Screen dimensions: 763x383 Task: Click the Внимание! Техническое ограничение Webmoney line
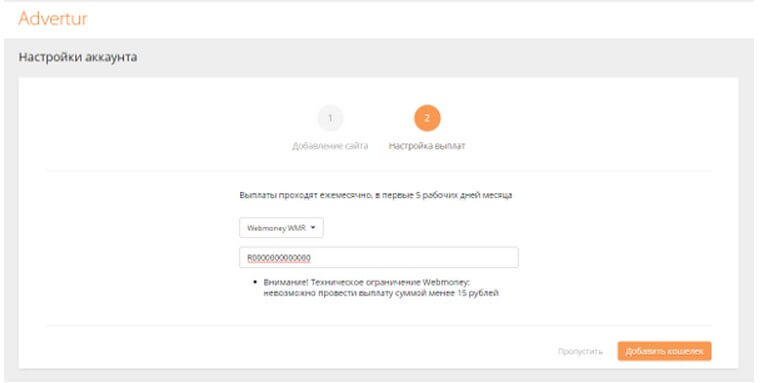click(367, 282)
